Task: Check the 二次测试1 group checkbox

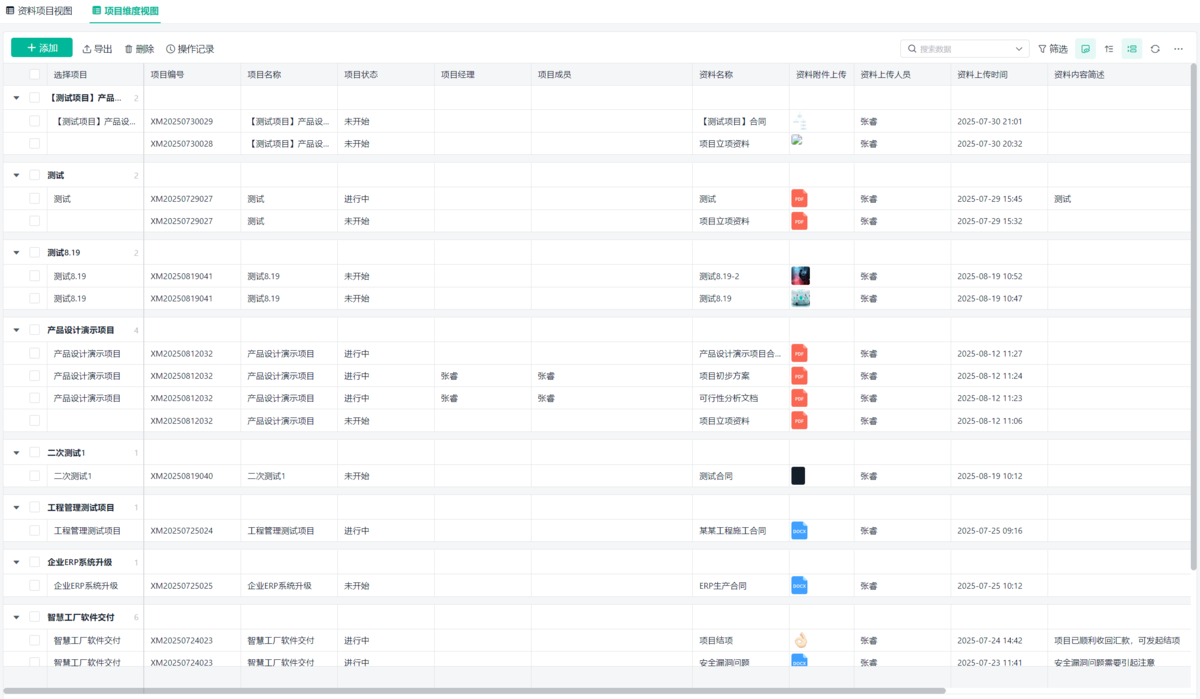Action: click(34, 452)
